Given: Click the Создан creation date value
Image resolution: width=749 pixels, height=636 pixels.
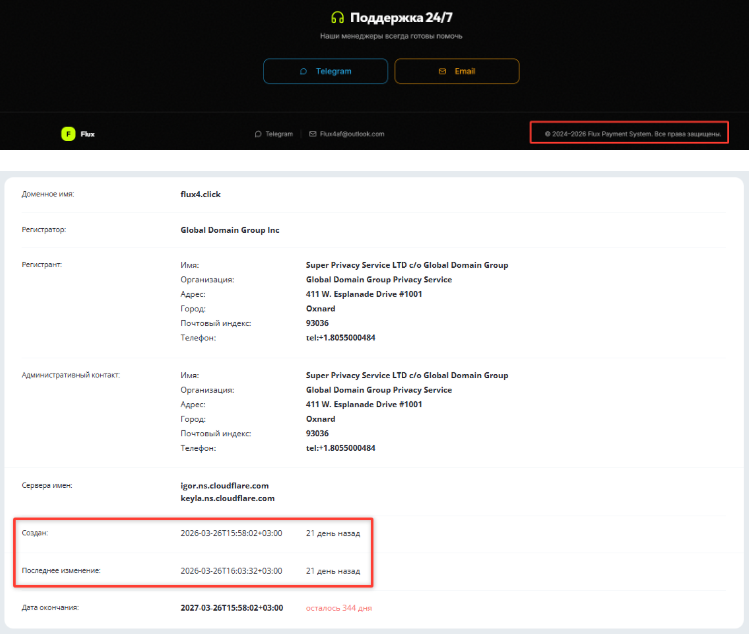Looking at the screenshot, I should coord(231,533).
